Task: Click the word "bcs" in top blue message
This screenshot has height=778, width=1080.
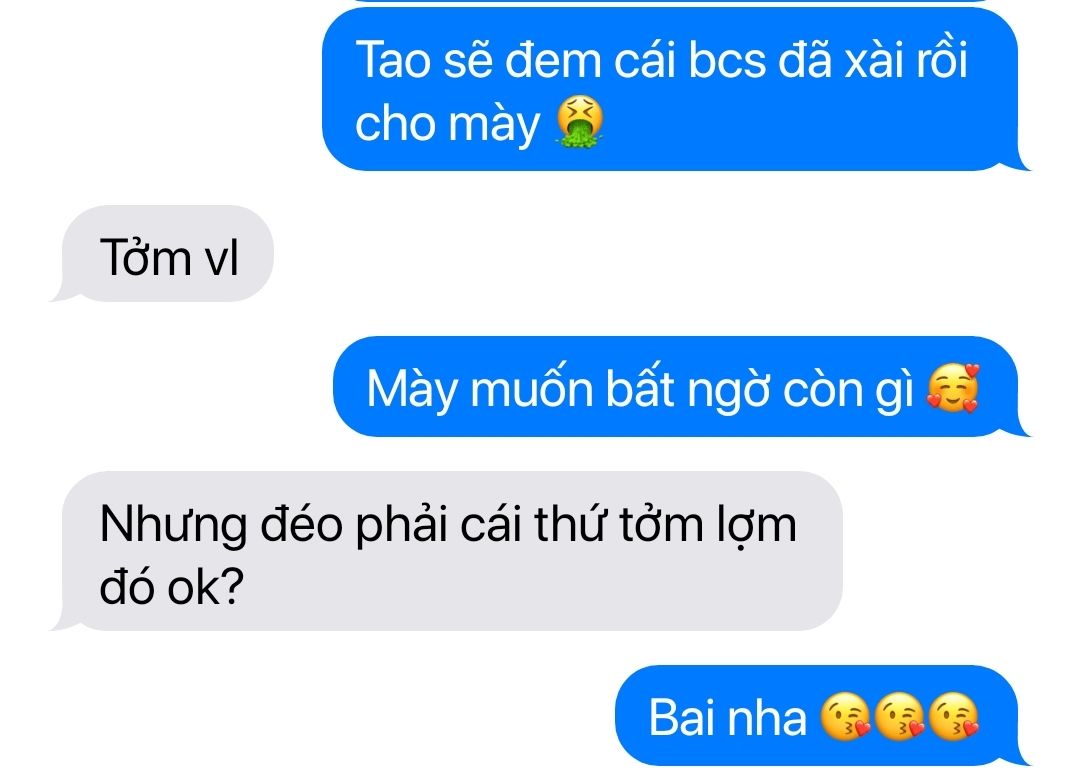Action: [727, 59]
